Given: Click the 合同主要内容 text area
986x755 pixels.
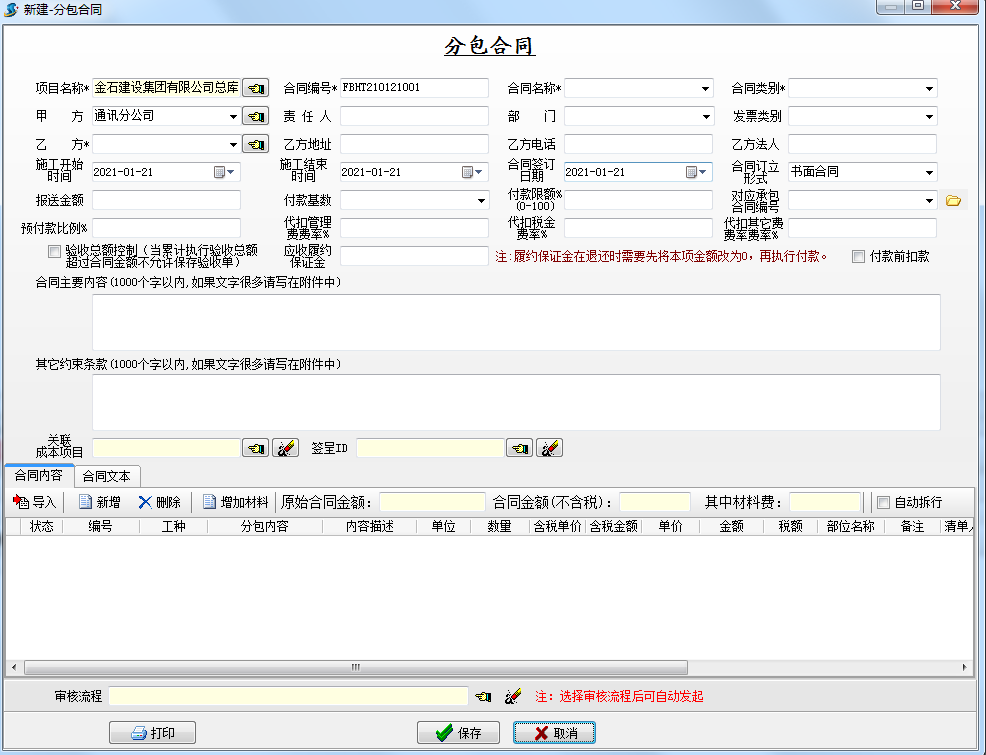Looking at the screenshot, I should [x=516, y=322].
